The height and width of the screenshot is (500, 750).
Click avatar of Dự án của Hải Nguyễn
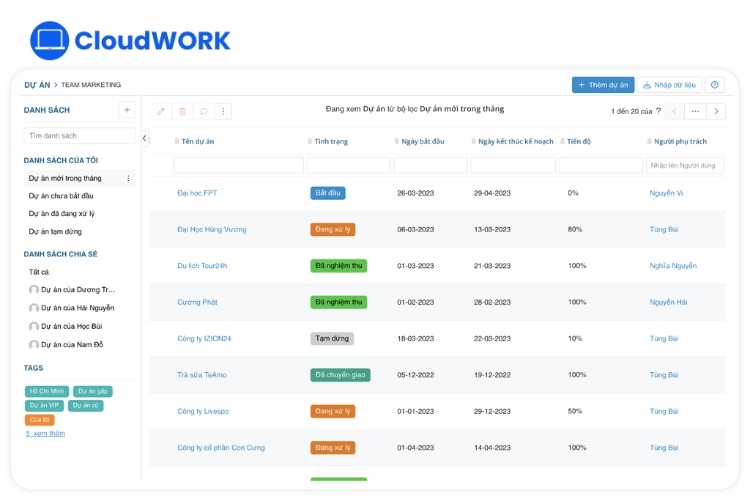pos(34,308)
